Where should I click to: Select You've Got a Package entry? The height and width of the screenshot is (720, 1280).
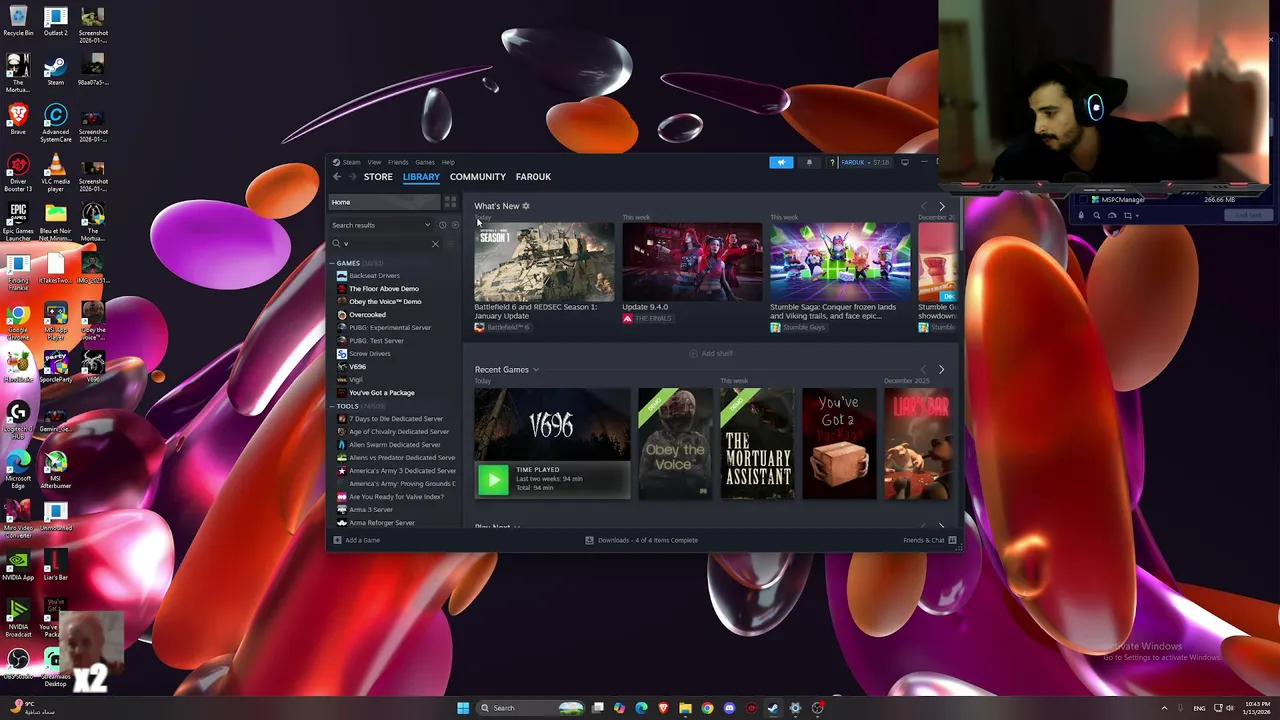[x=381, y=393]
